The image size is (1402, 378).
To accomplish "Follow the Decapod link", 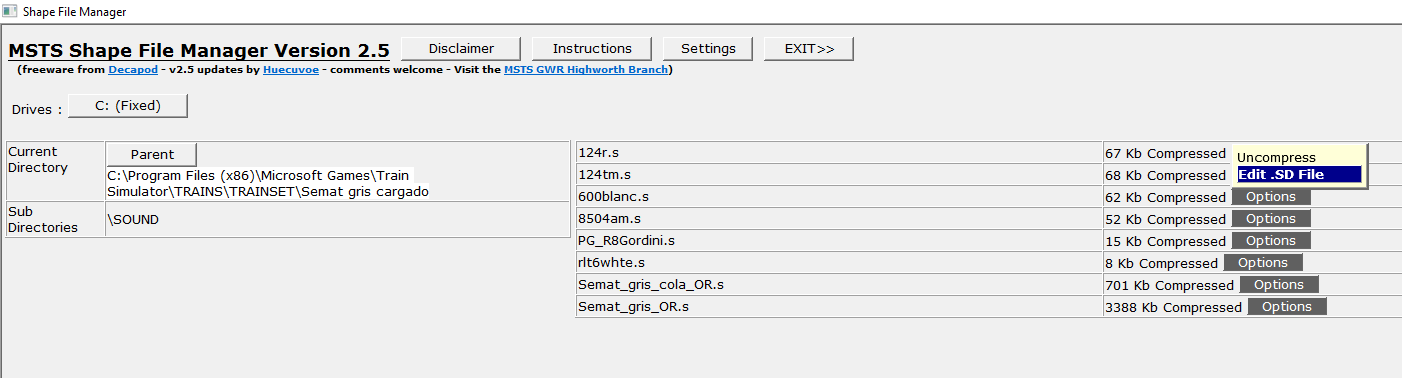I will coord(133,70).
